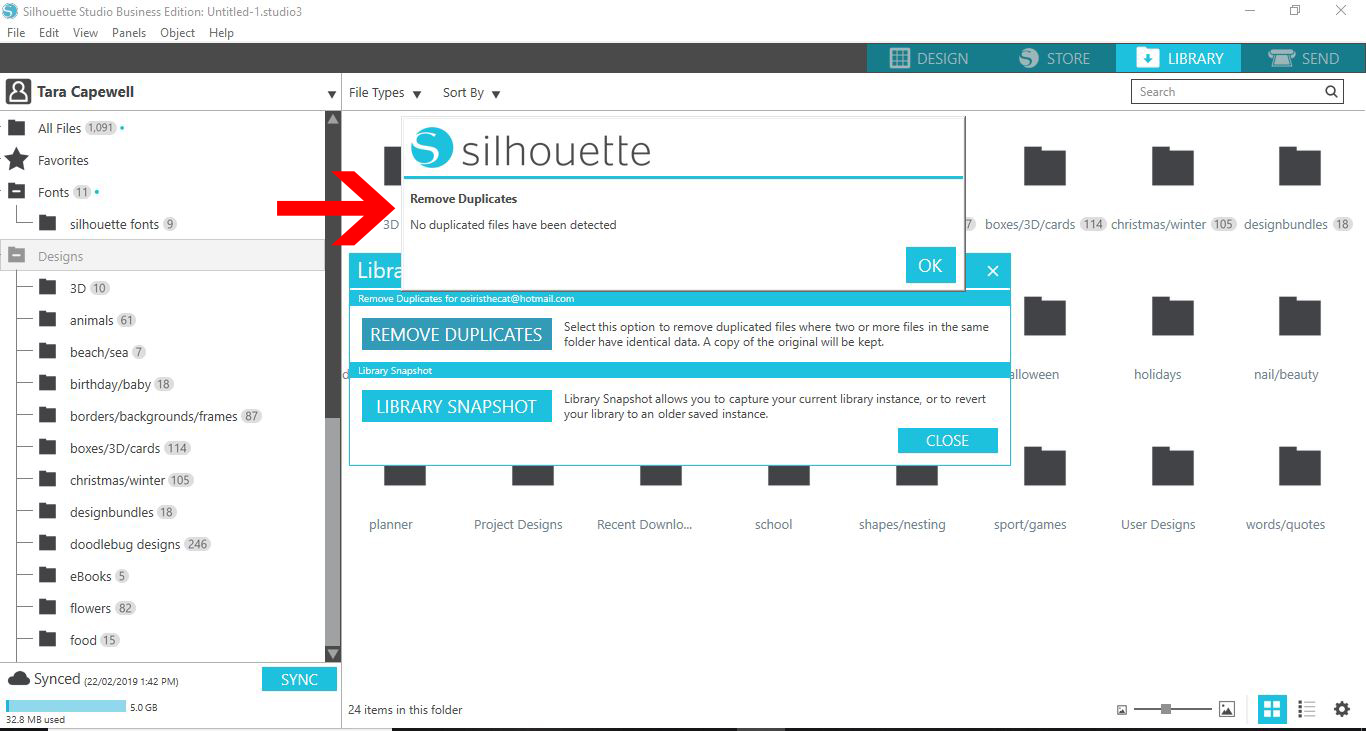
Task: Open the Object menu
Action: (x=178, y=33)
